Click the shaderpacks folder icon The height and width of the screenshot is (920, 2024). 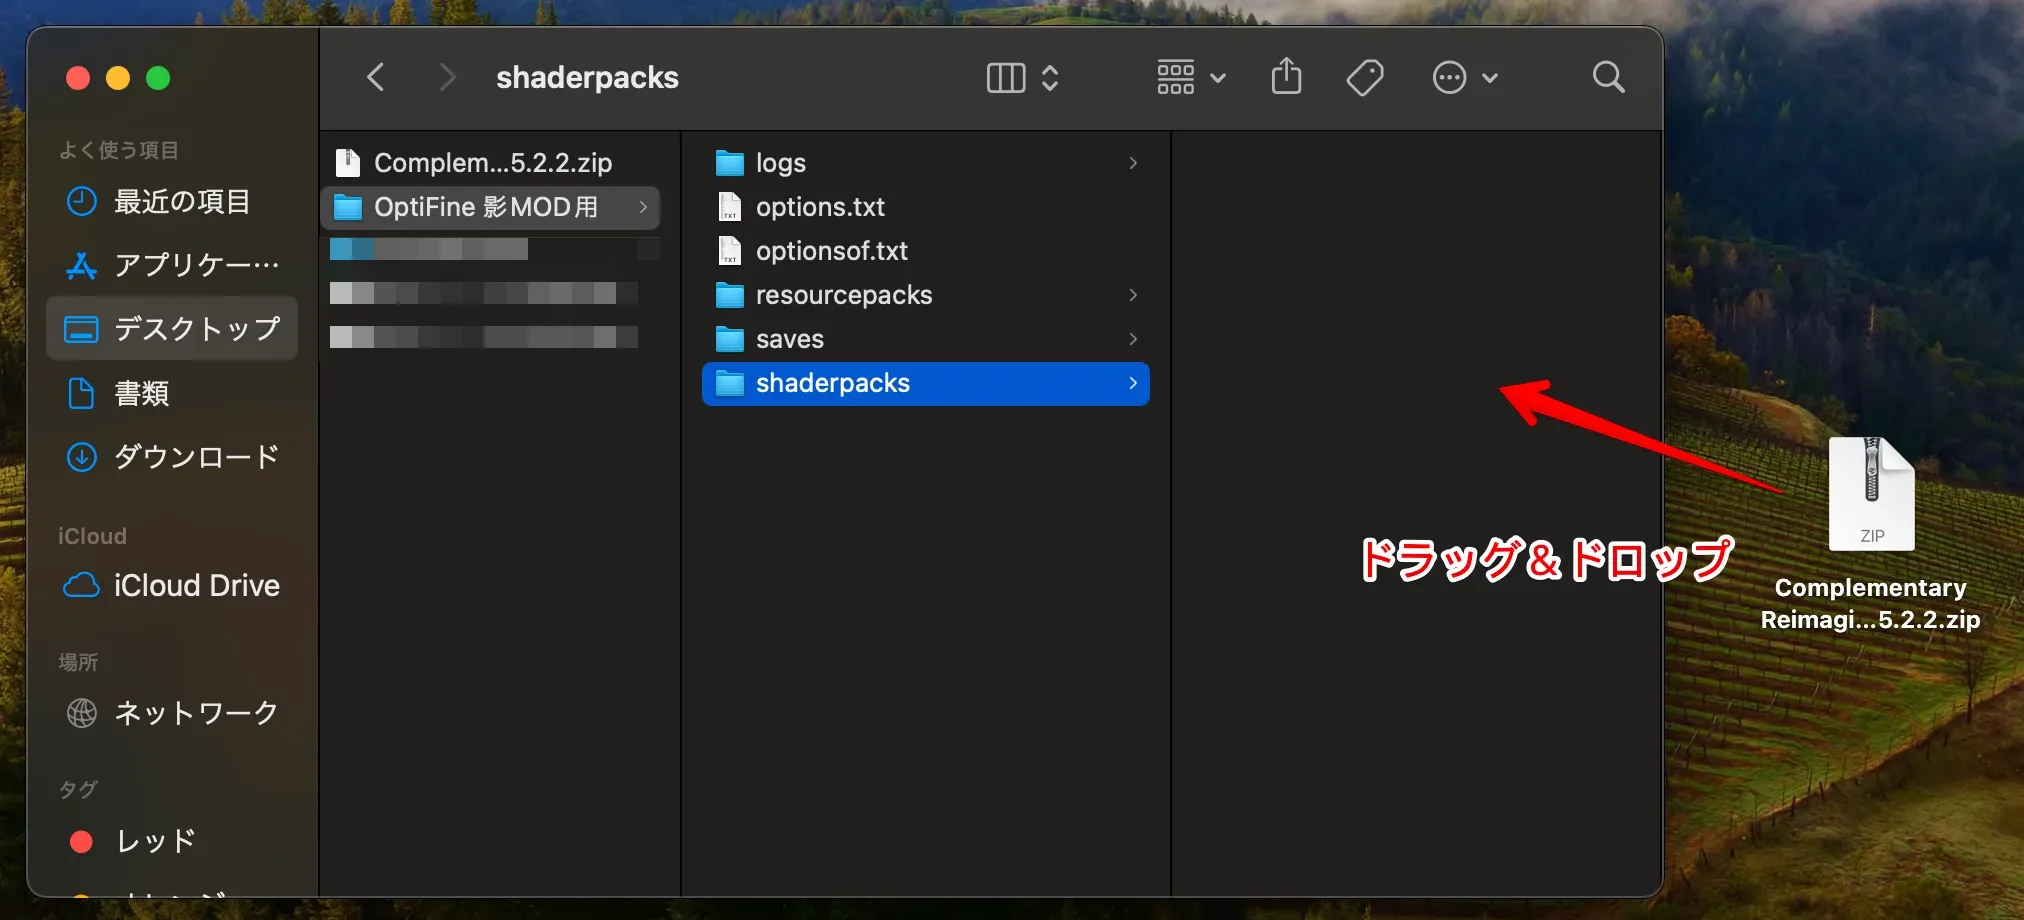click(730, 383)
